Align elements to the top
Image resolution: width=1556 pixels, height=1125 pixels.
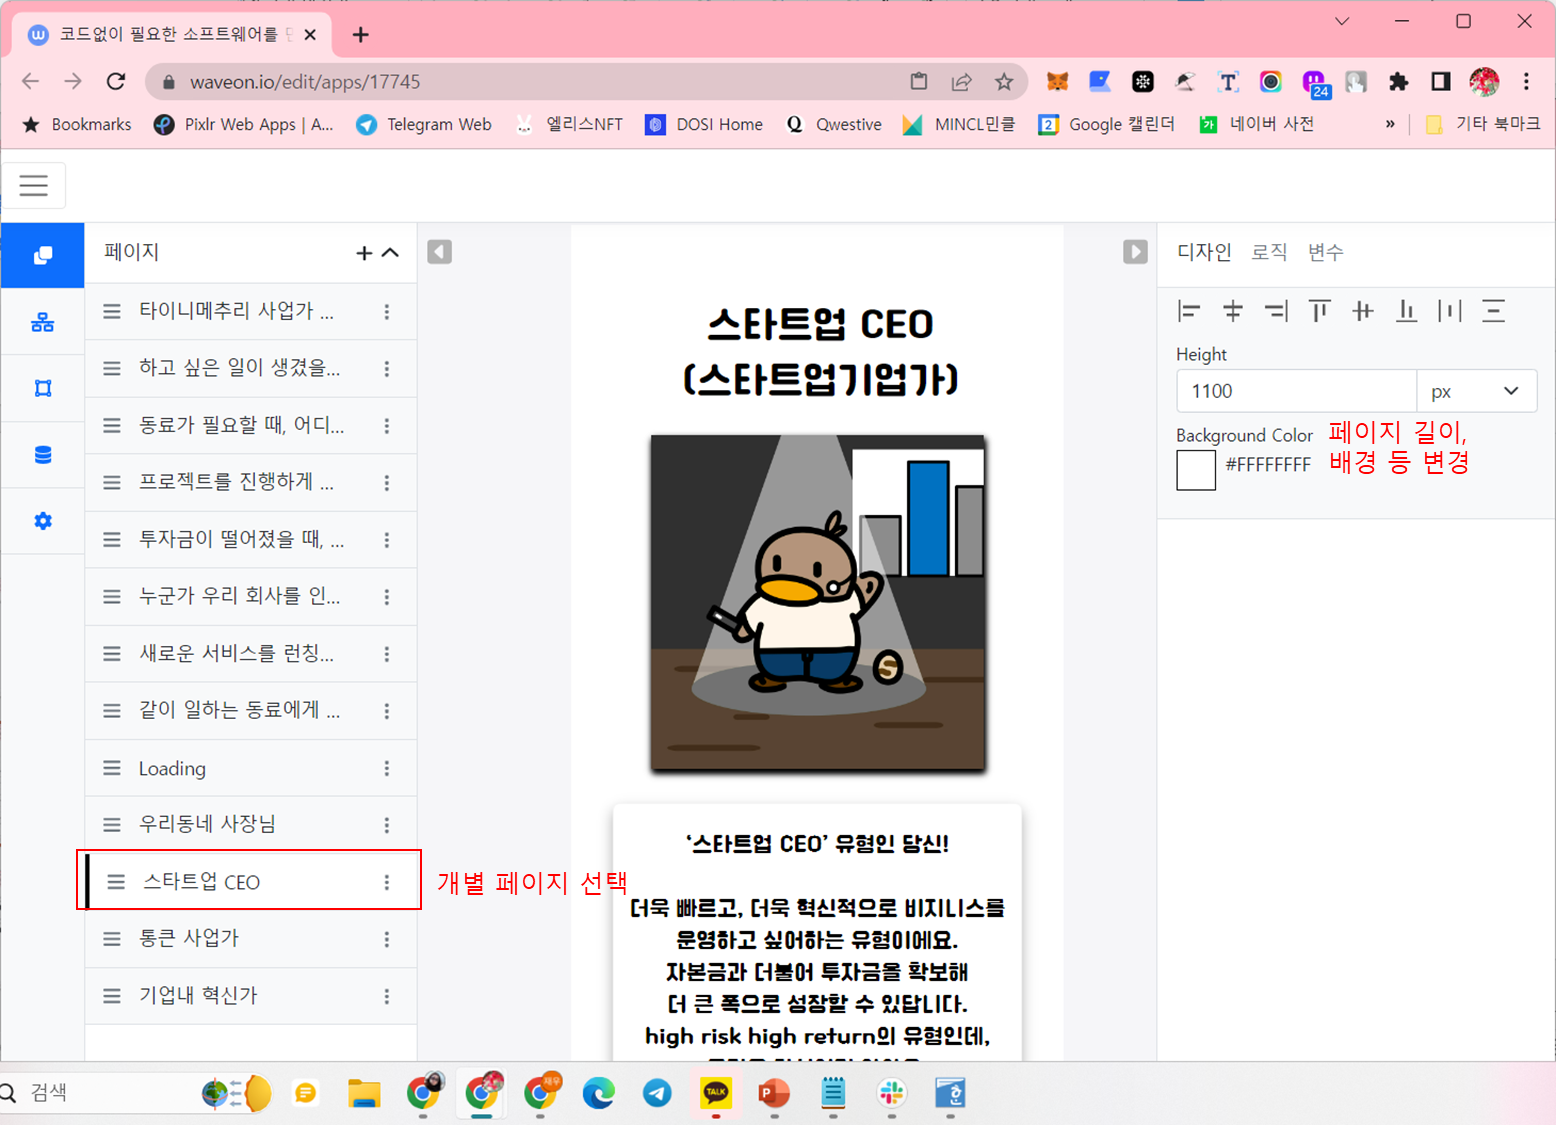(x=1320, y=311)
